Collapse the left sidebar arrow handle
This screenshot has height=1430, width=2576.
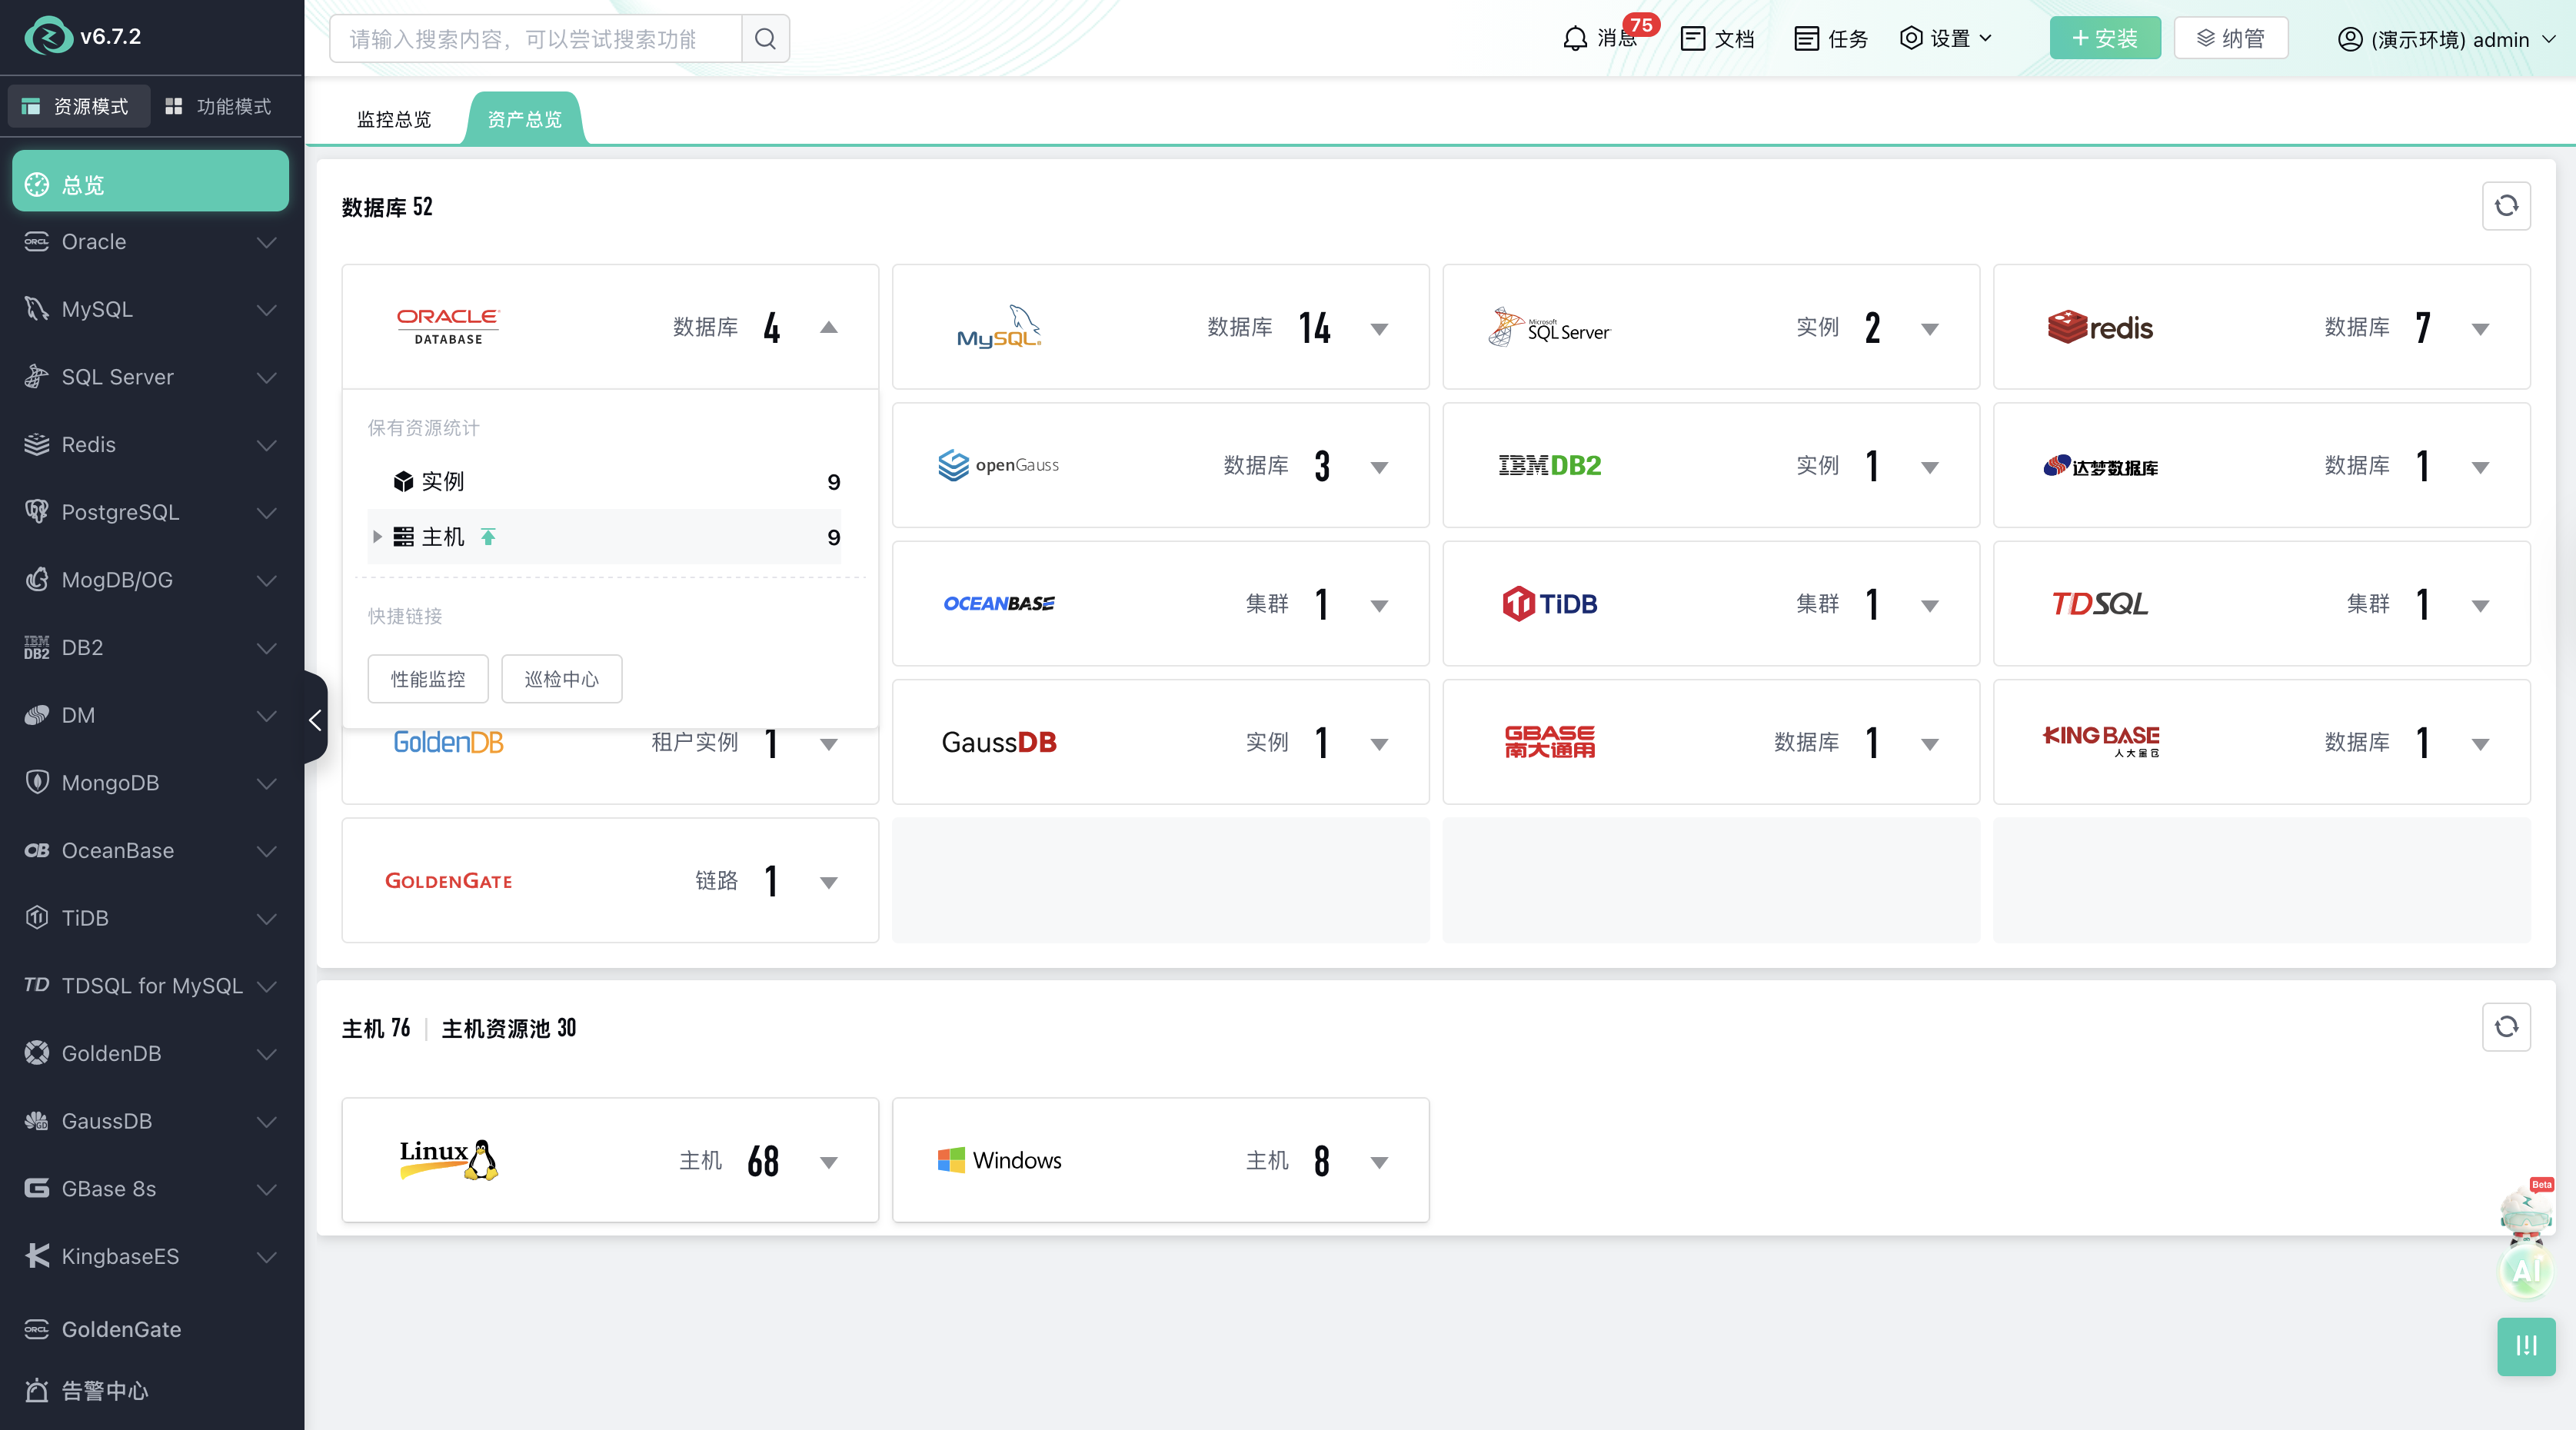pos(315,719)
